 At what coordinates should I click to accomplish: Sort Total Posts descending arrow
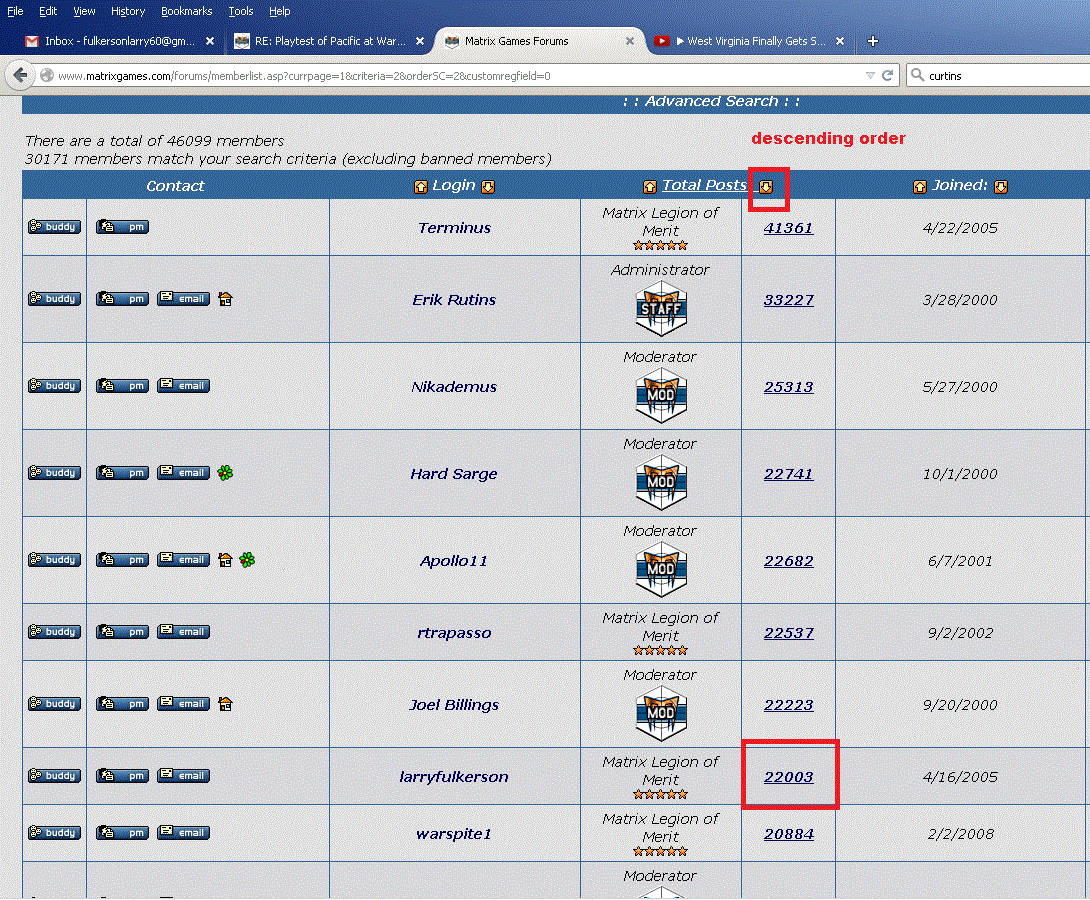click(766, 186)
